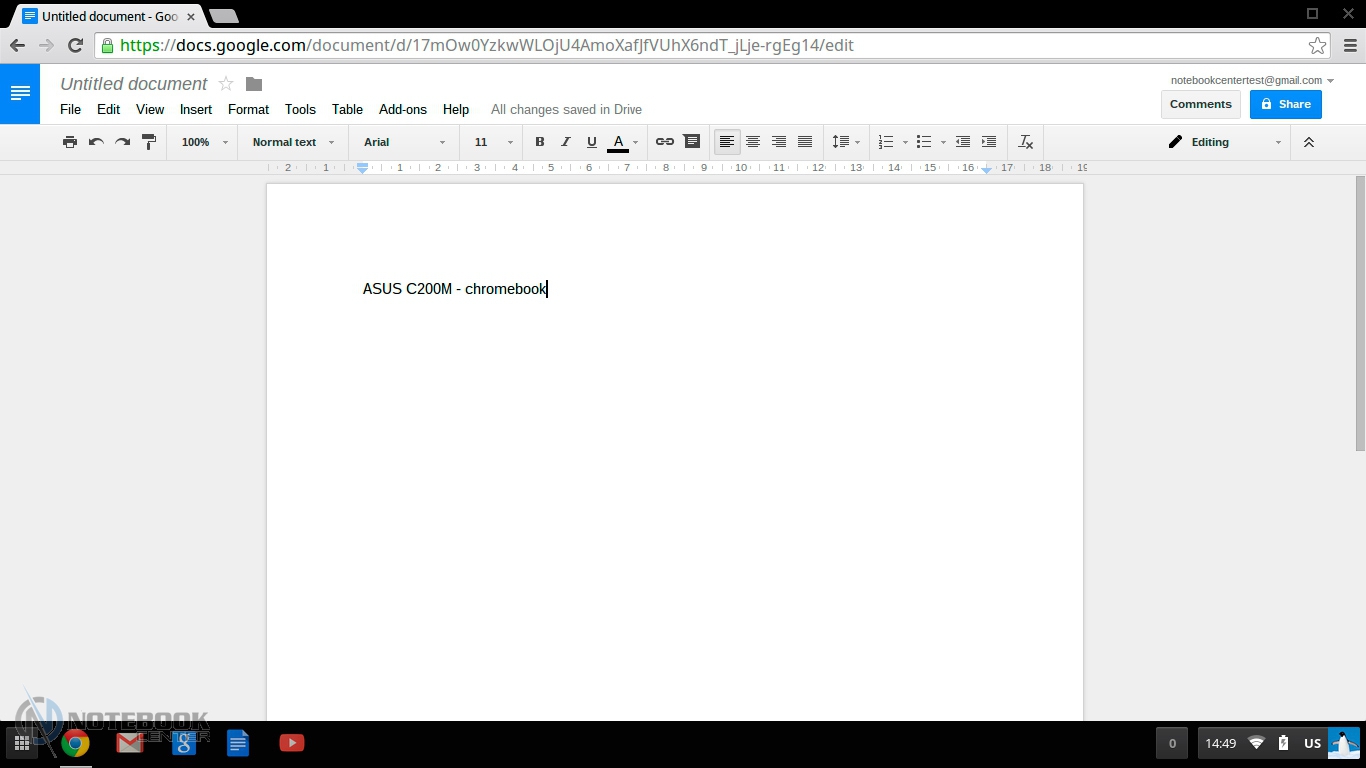Click the undo arrow icon
Viewport: 1366px width, 768px height.
pos(96,142)
